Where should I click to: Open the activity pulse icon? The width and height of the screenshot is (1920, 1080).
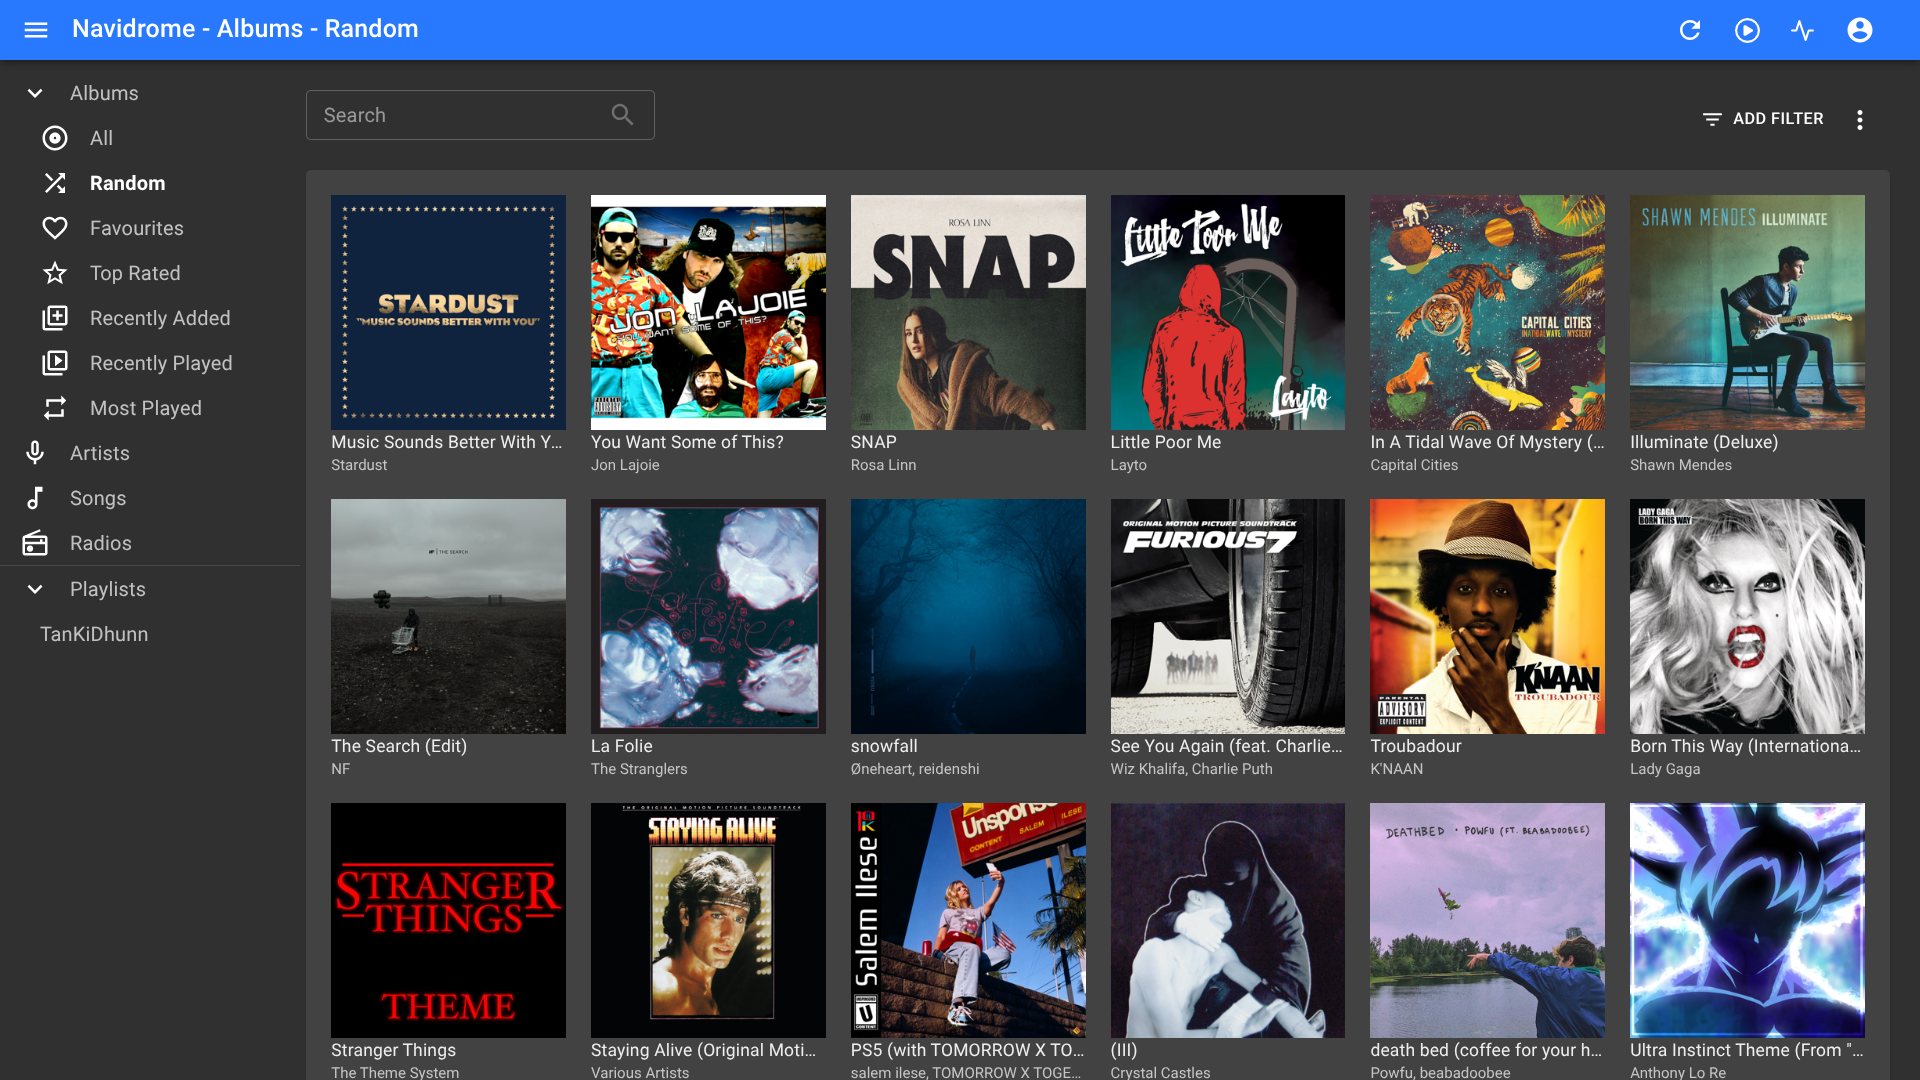1803,30
